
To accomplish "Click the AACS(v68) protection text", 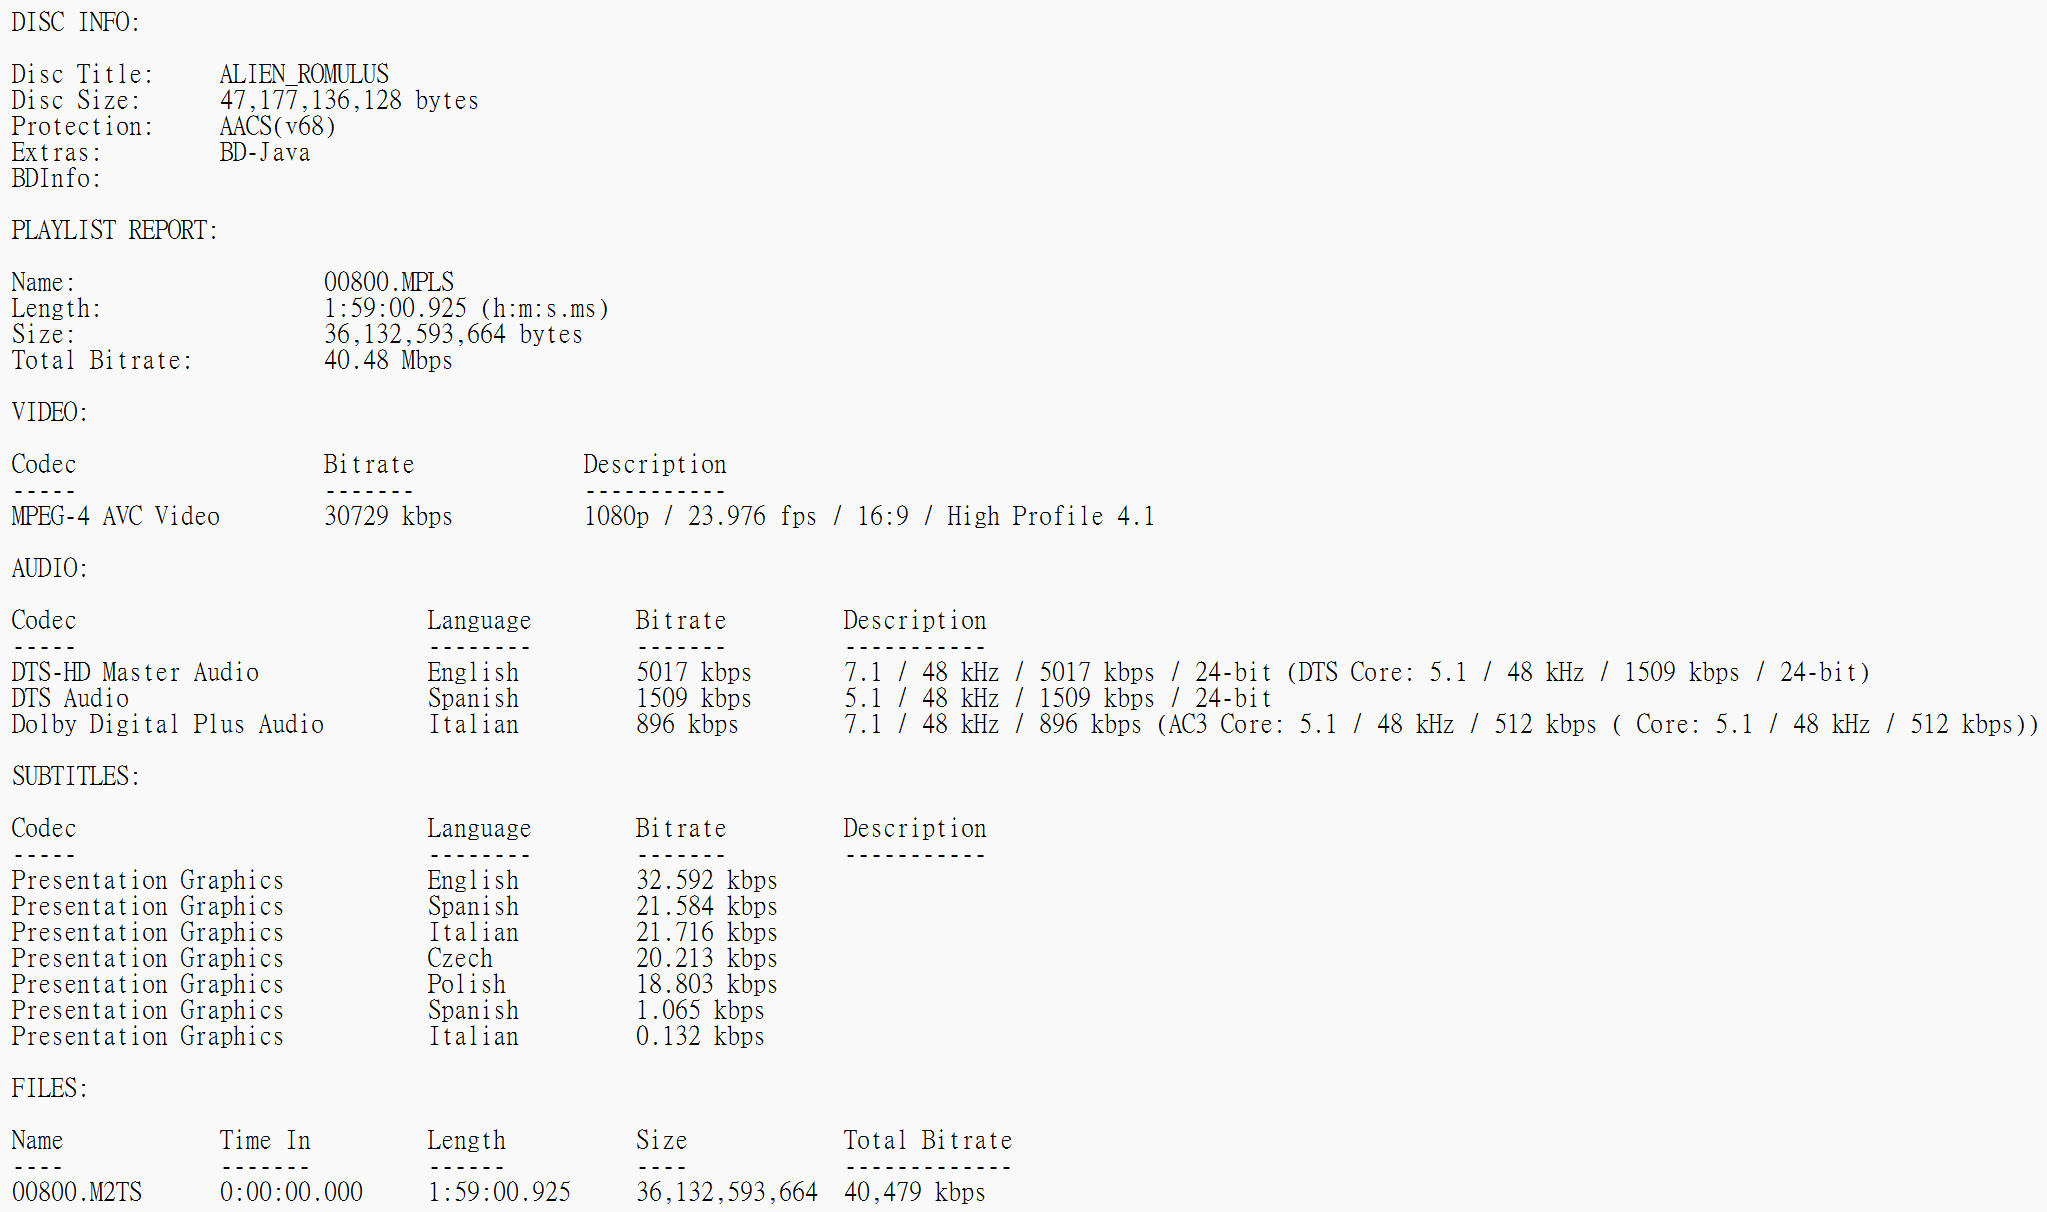I will tap(277, 127).
